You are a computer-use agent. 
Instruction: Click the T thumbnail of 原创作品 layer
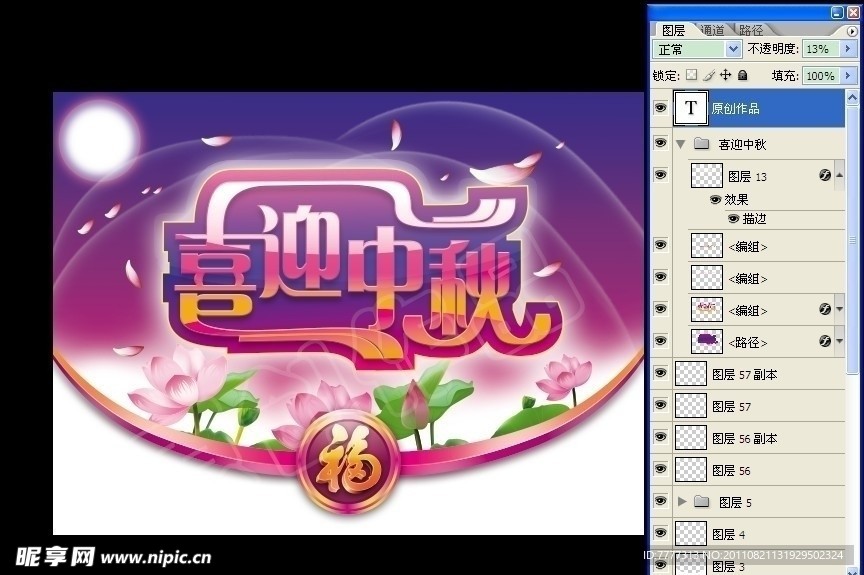click(690, 108)
